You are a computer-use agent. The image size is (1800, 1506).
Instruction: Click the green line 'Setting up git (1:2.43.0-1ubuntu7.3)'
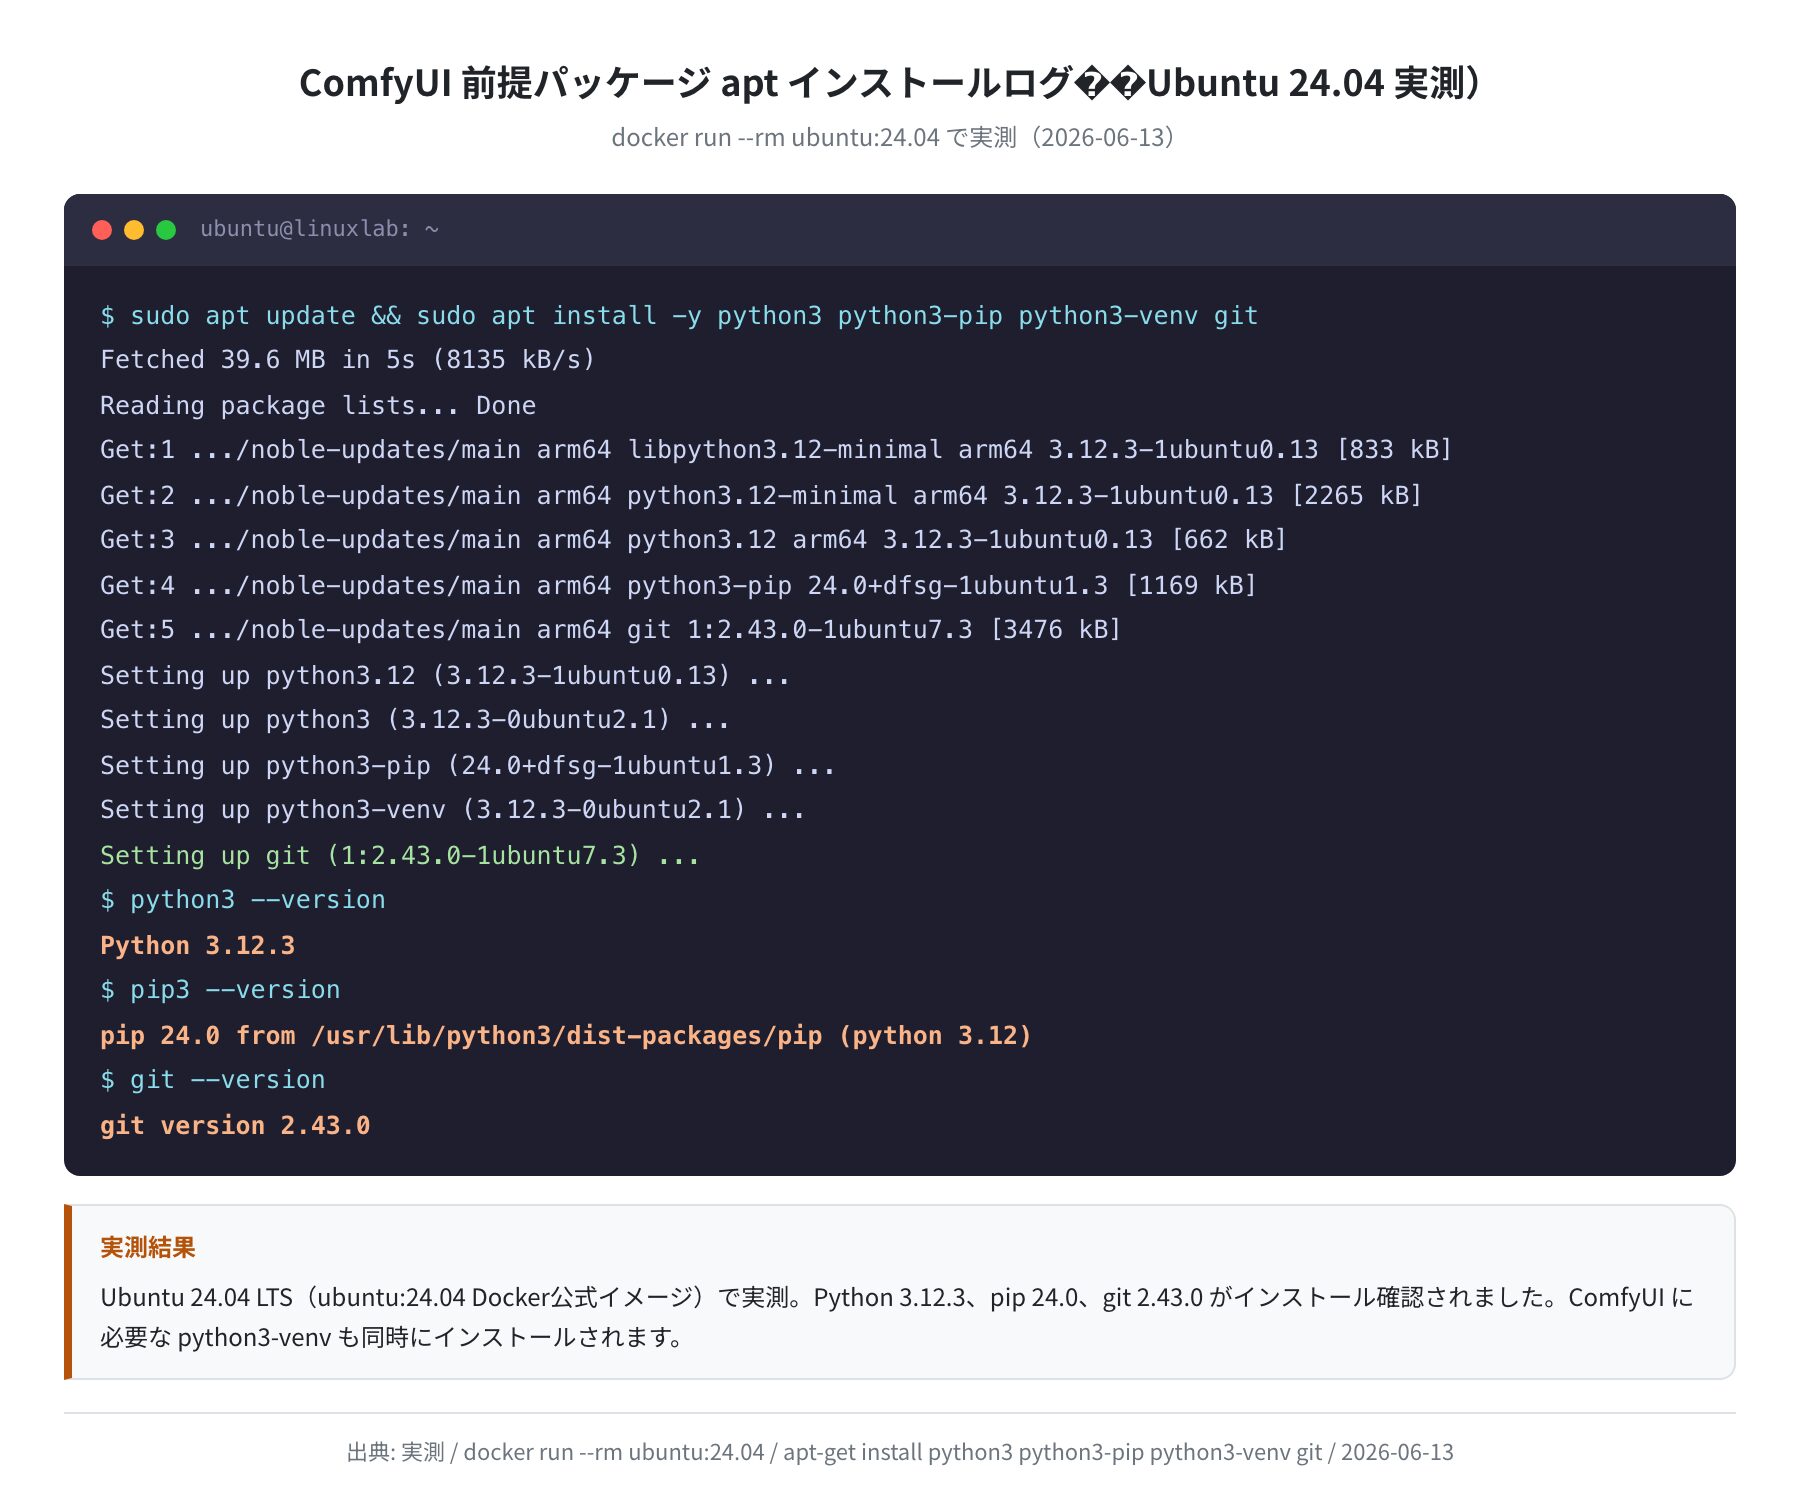(400, 856)
